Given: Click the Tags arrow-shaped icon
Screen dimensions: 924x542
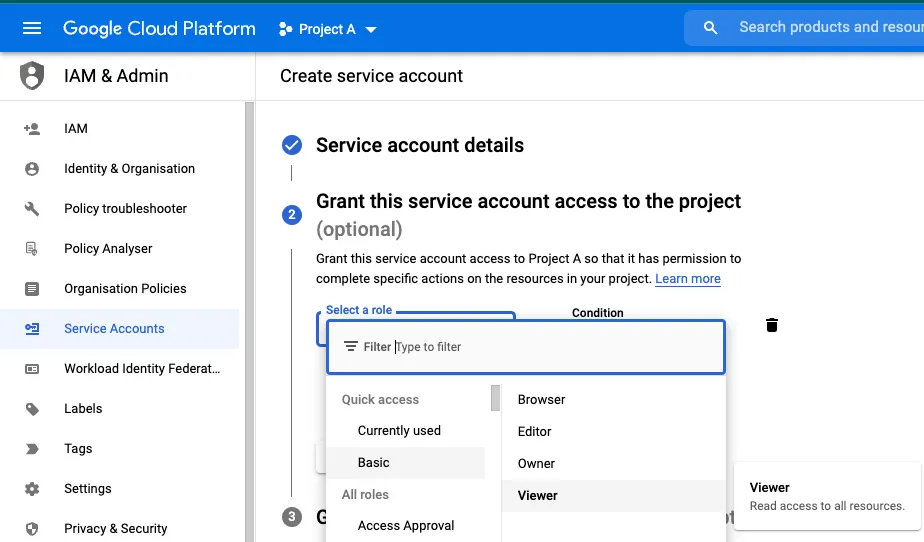Looking at the screenshot, I should pyautogui.click(x=32, y=449).
